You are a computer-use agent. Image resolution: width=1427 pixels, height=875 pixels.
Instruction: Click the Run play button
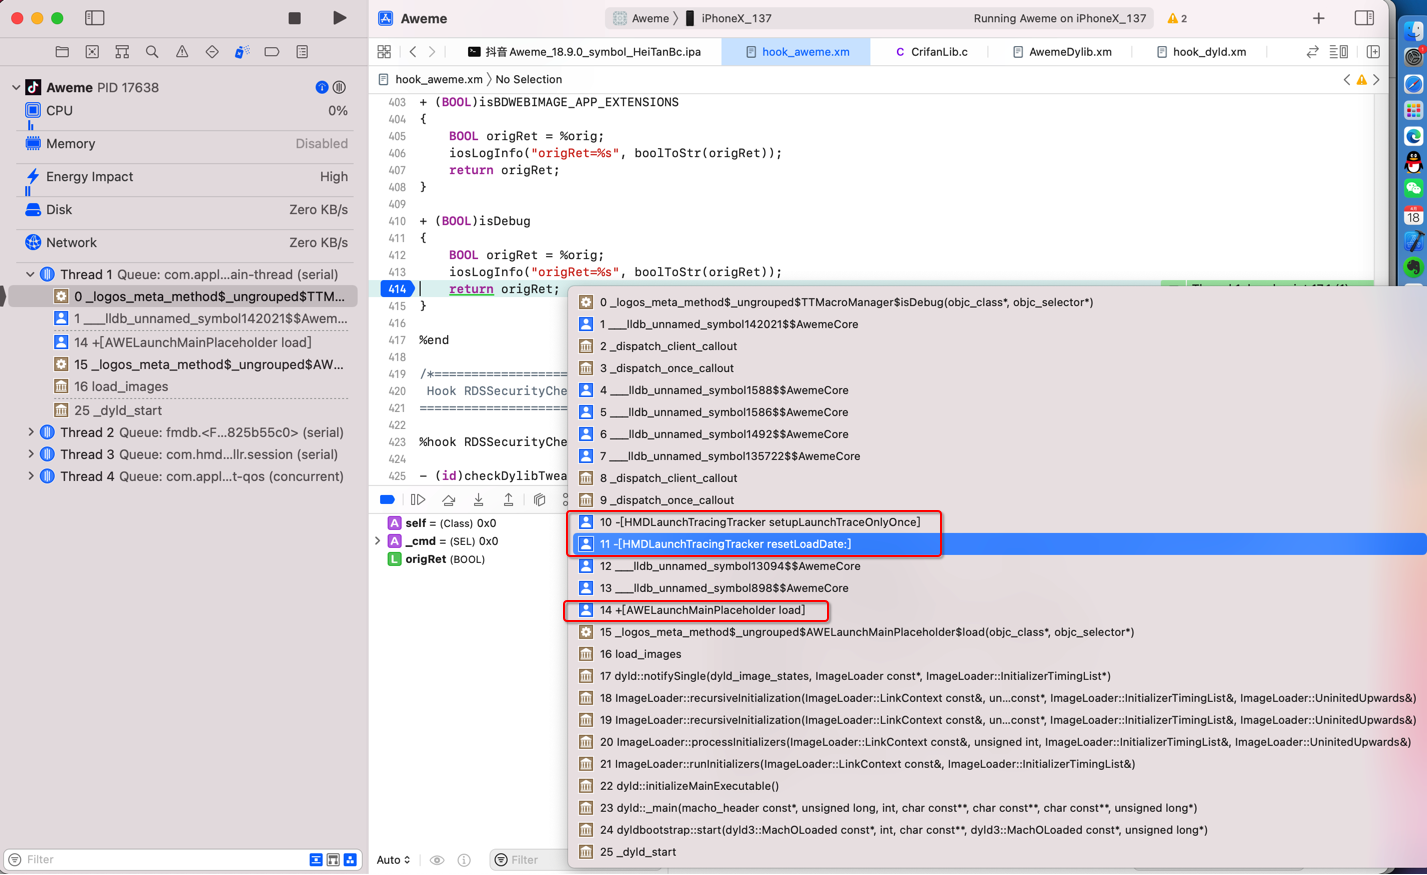click(x=340, y=18)
